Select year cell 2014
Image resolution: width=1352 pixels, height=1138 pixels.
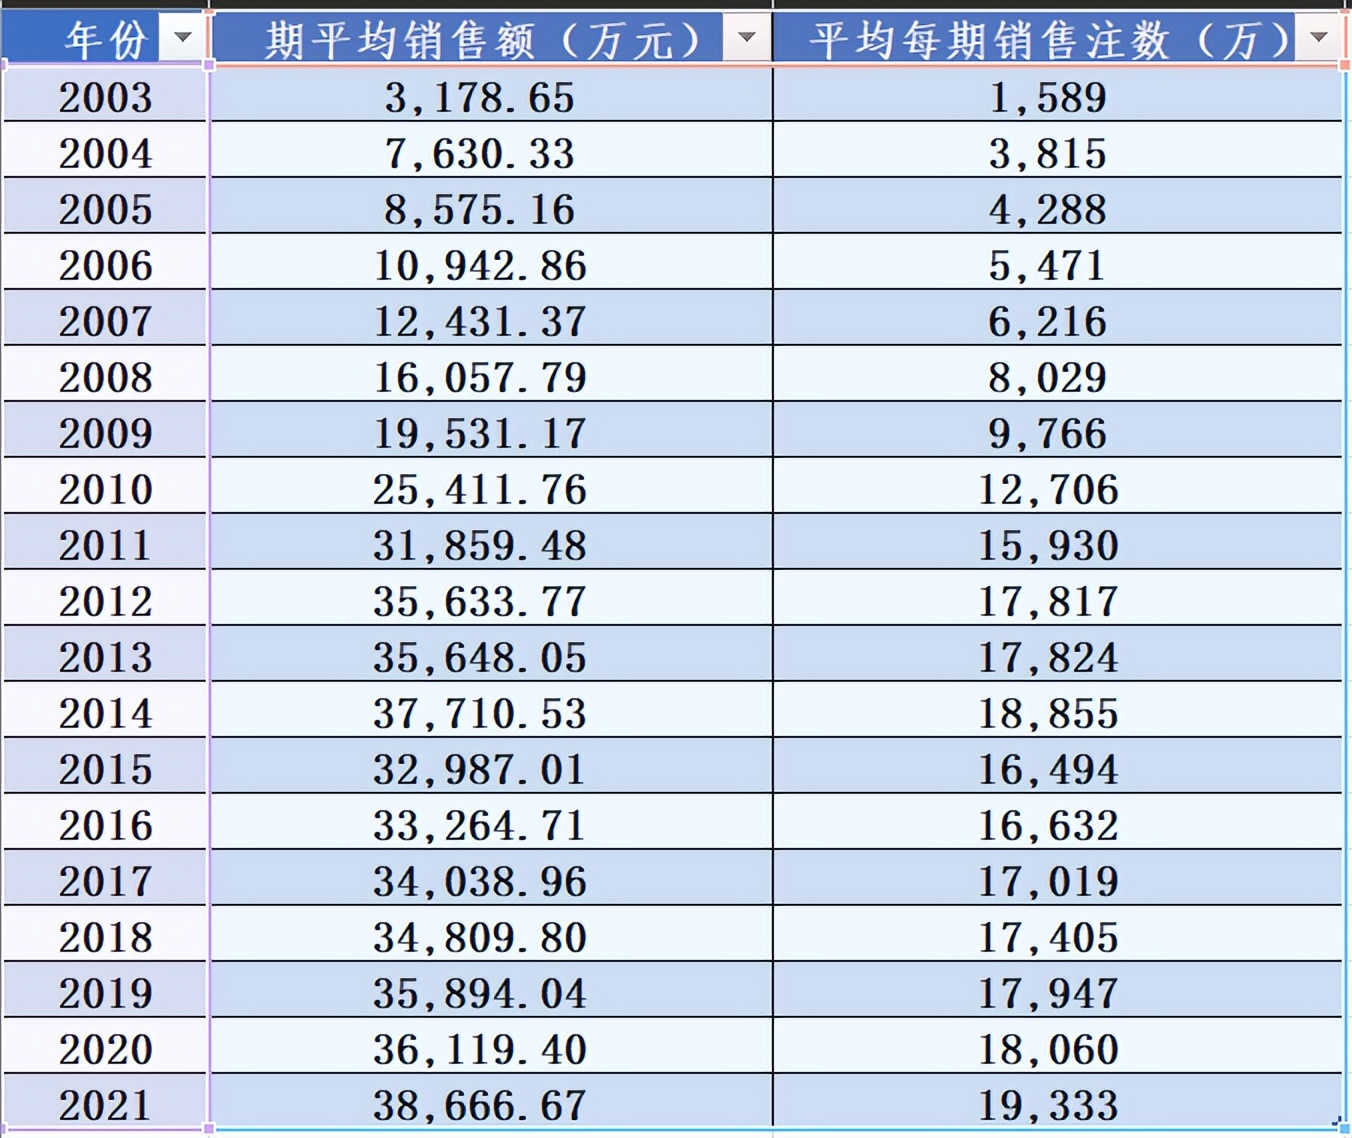[x=105, y=712]
